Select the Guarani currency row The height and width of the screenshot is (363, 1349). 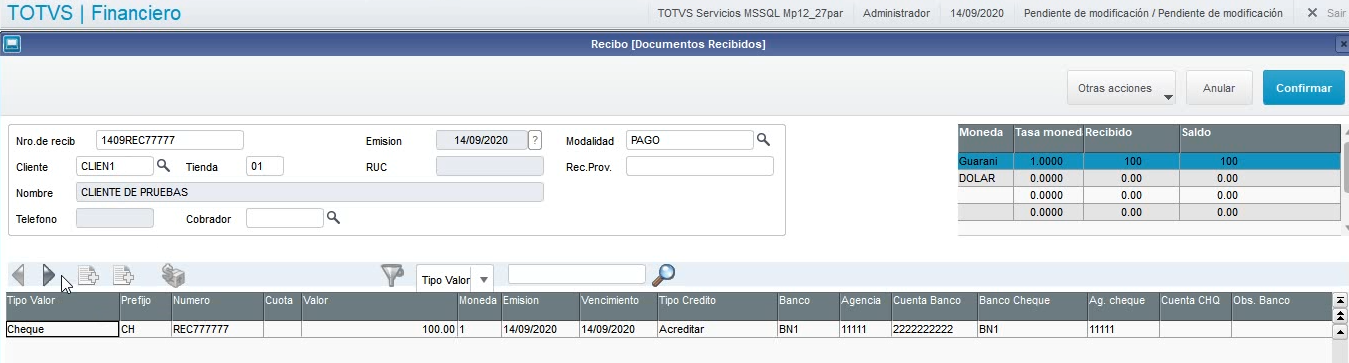1148,161
